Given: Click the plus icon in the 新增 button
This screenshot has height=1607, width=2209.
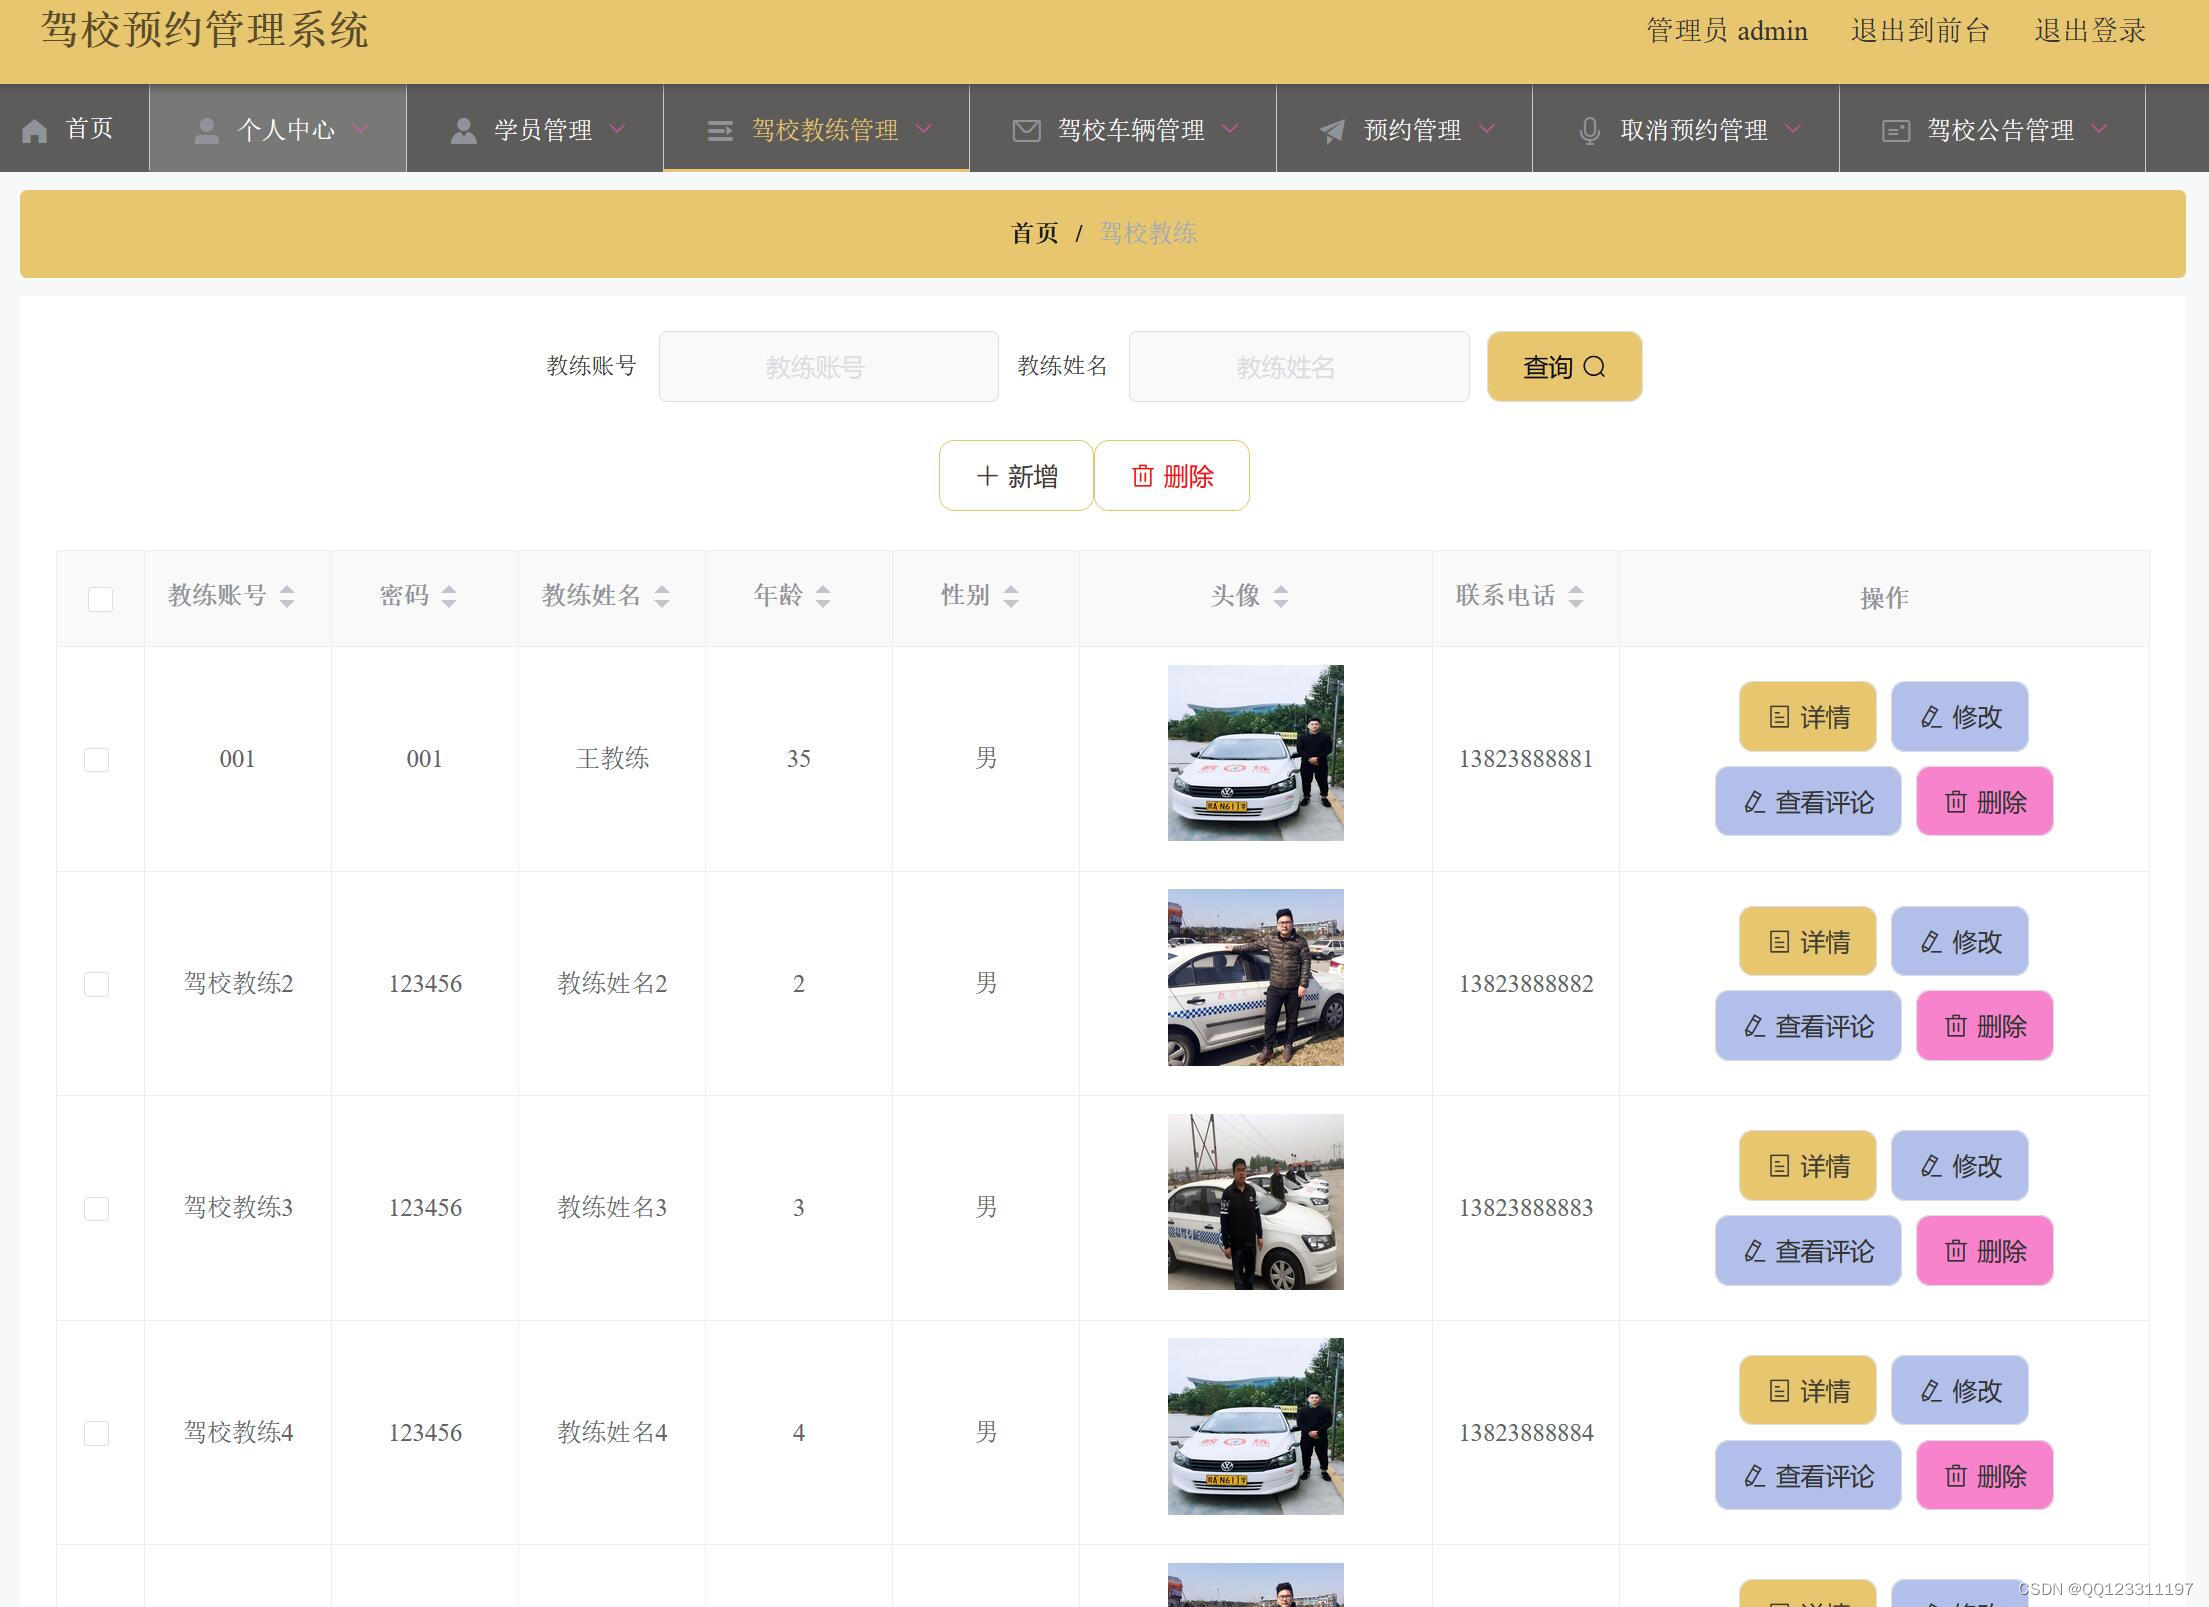Looking at the screenshot, I should coord(986,476).
